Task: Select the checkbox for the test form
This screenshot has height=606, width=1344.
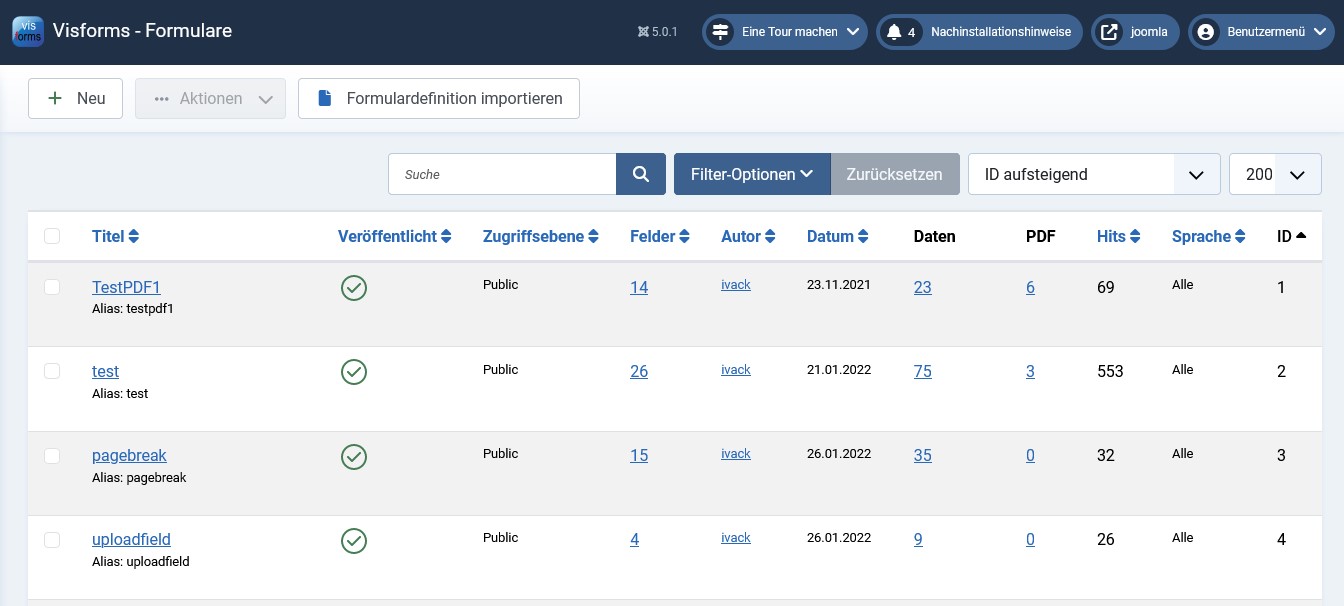Action: tap(52, 371)
